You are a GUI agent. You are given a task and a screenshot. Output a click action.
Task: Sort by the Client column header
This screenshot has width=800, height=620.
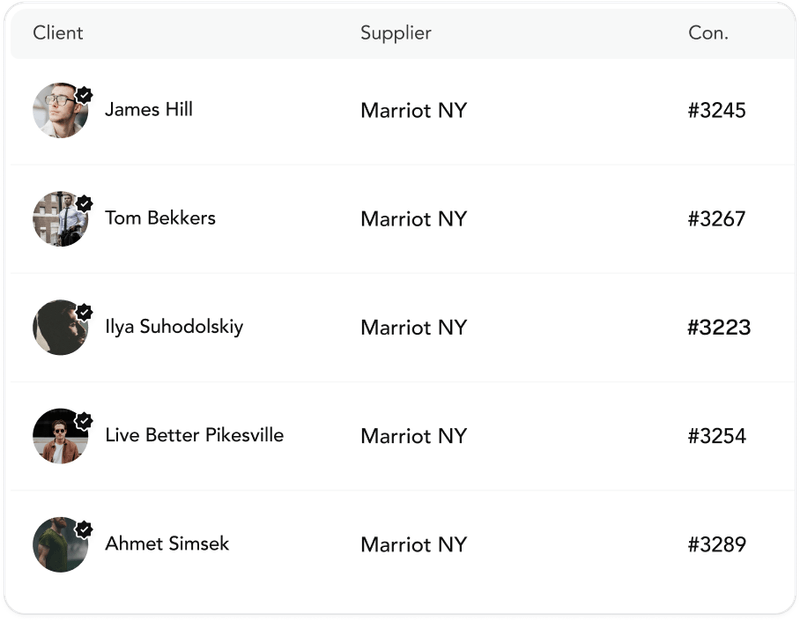tap(58, 33)
